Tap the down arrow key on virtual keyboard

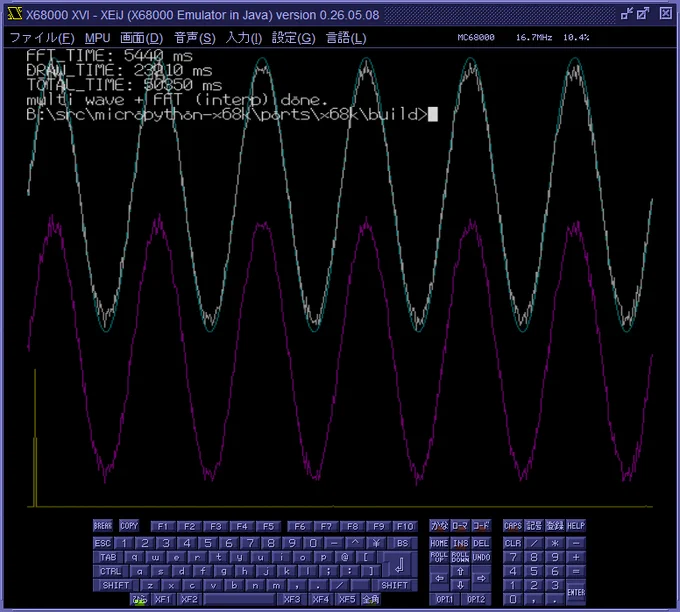coord(460,585)
